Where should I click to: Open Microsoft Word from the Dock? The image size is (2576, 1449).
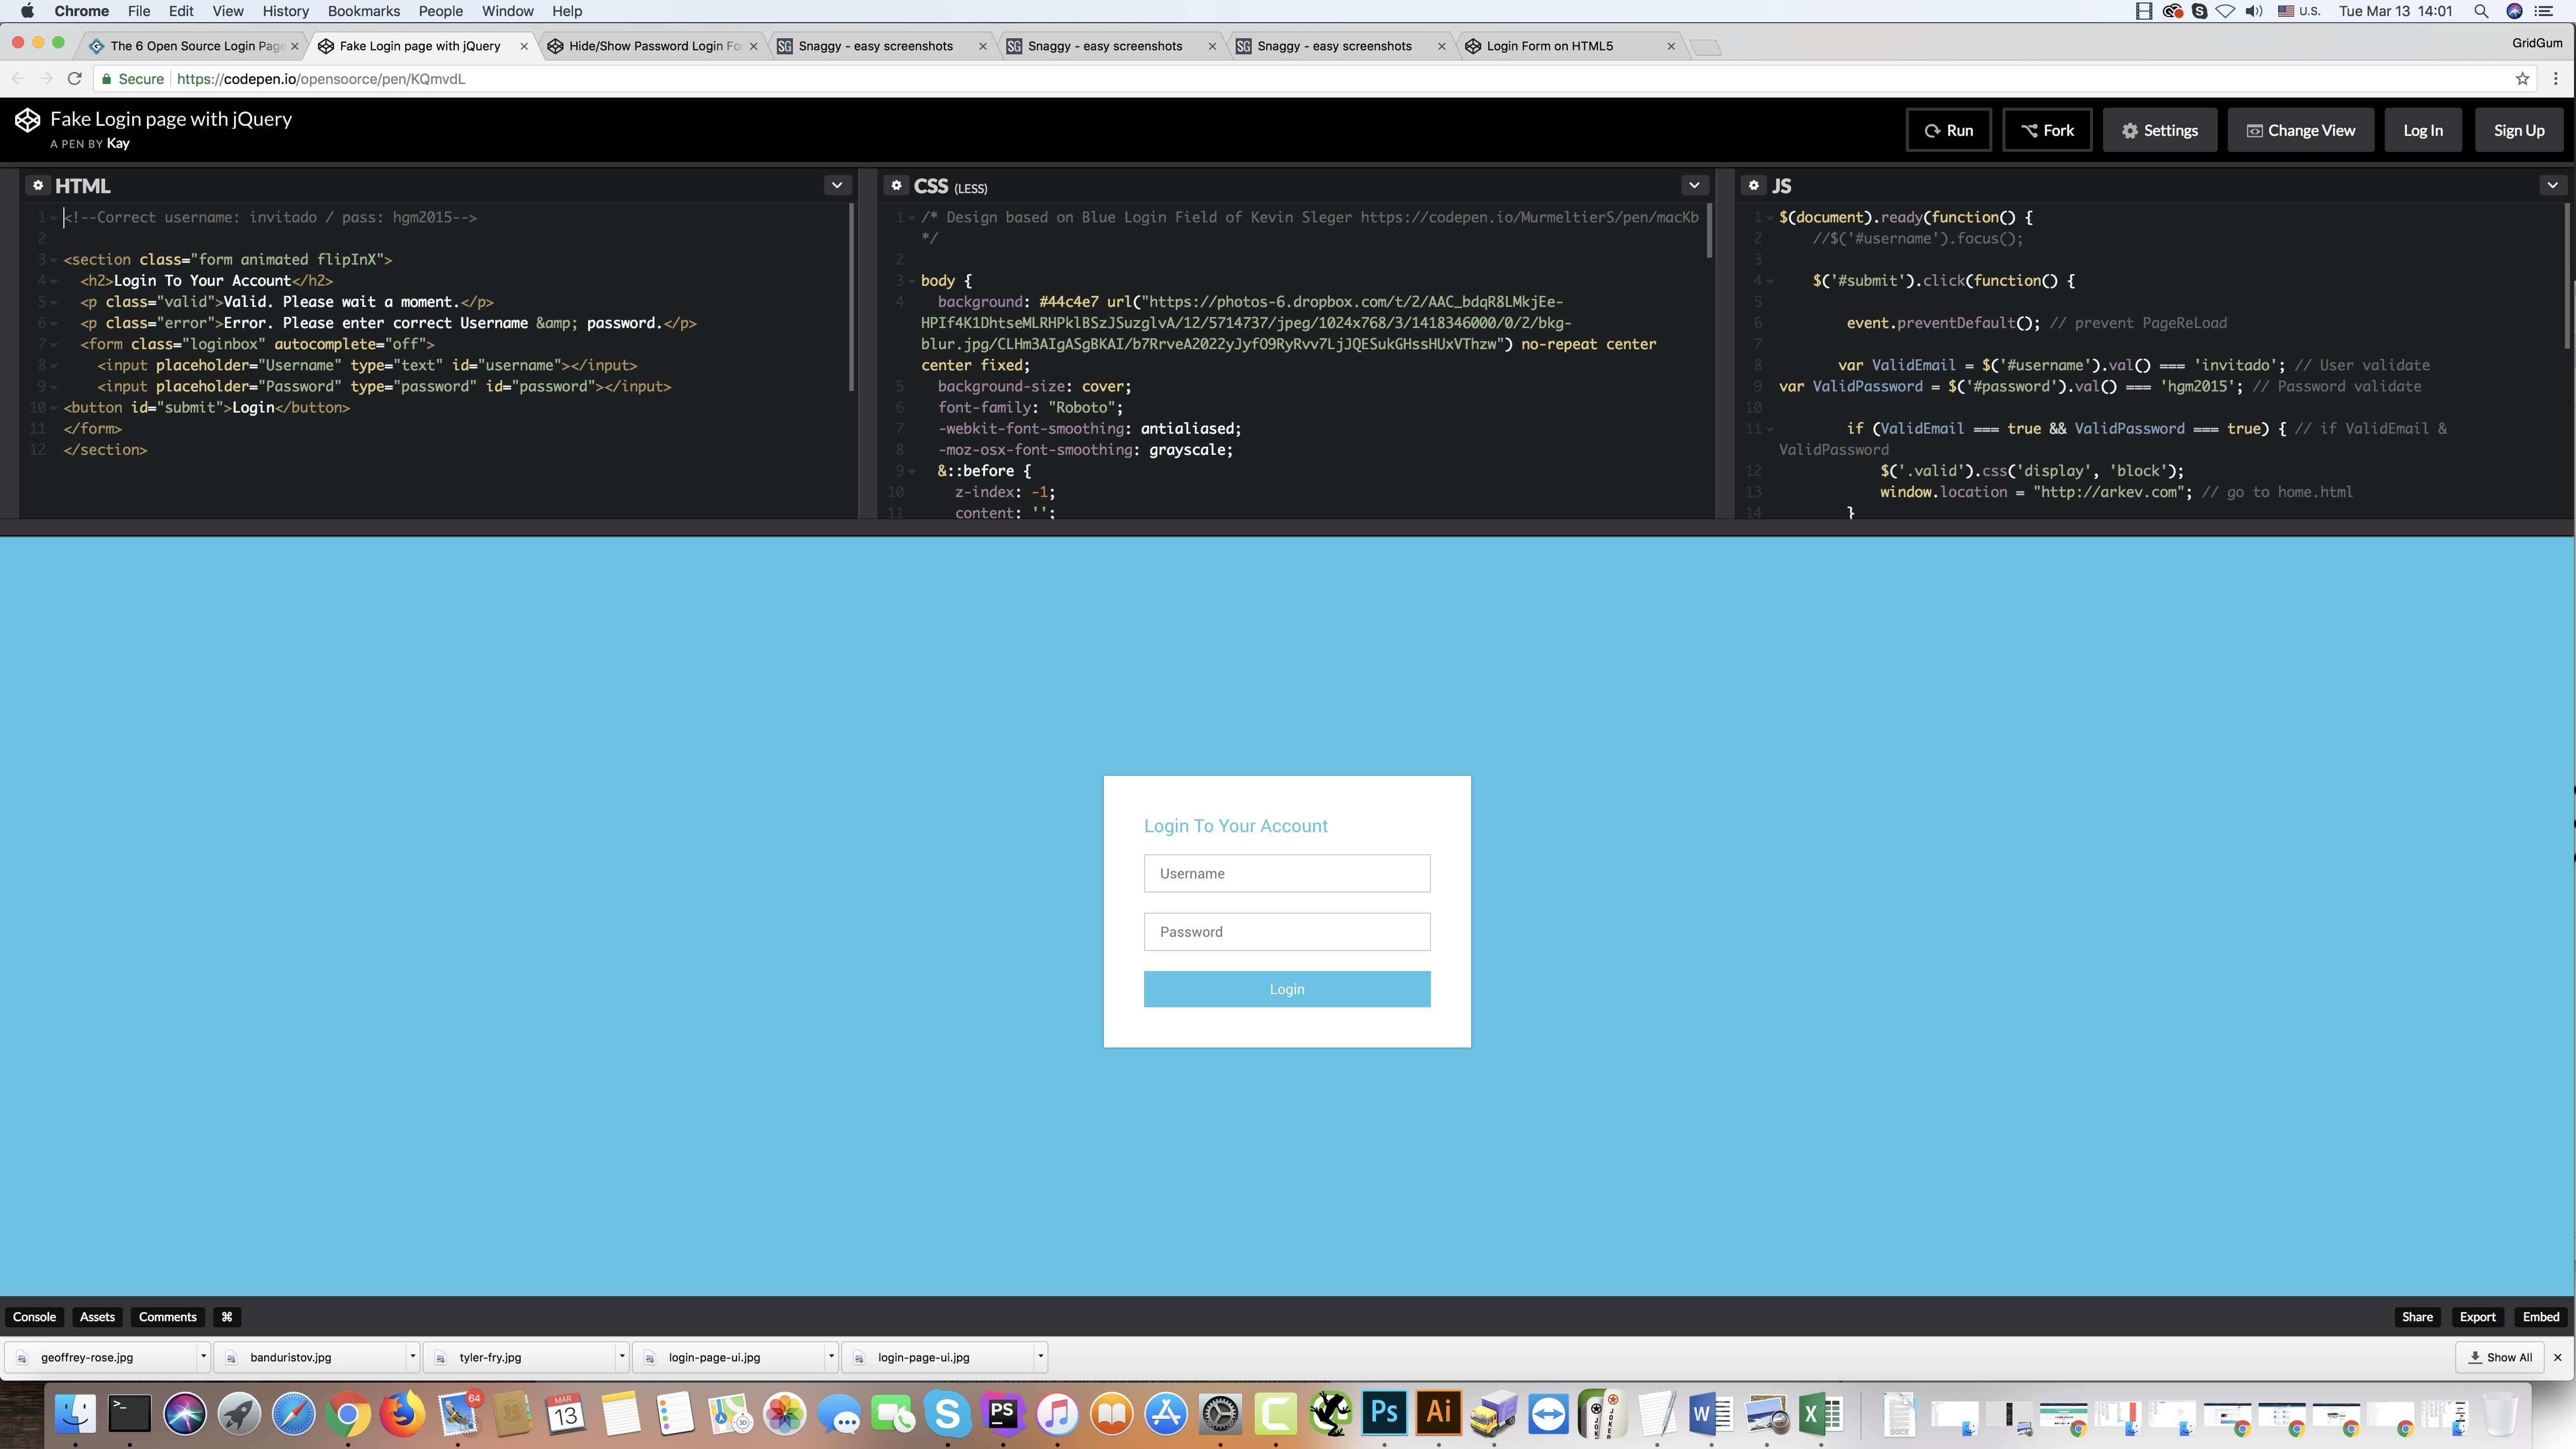point(1711,1414)
